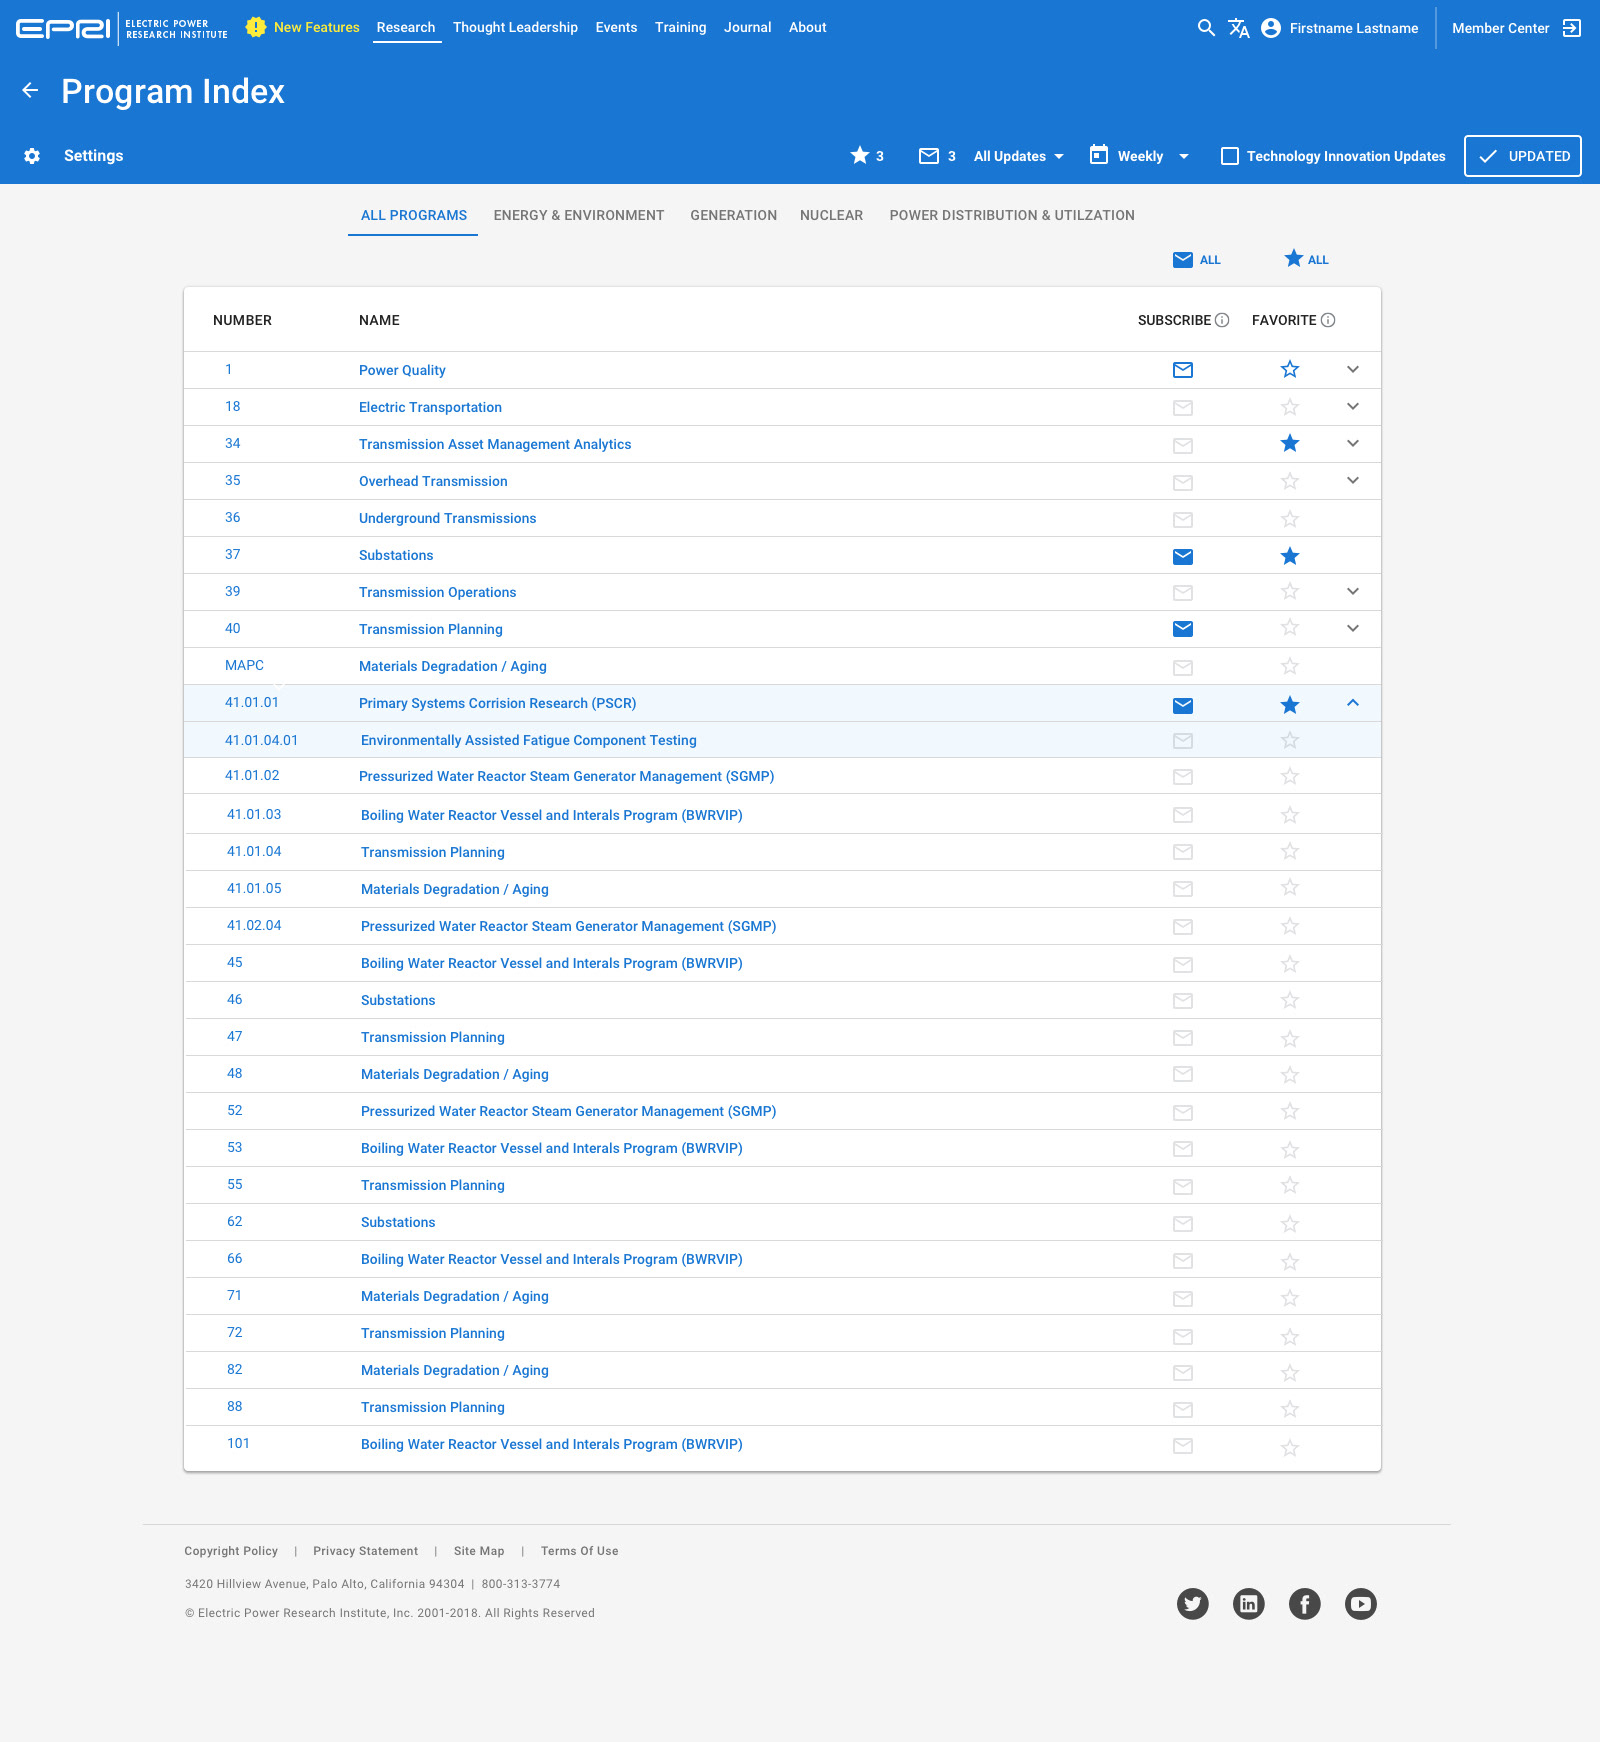Open Thought Leadership menu
Image resolution: width=1600 pixels, height=1742 pixels.
click(x=515, y=27)
